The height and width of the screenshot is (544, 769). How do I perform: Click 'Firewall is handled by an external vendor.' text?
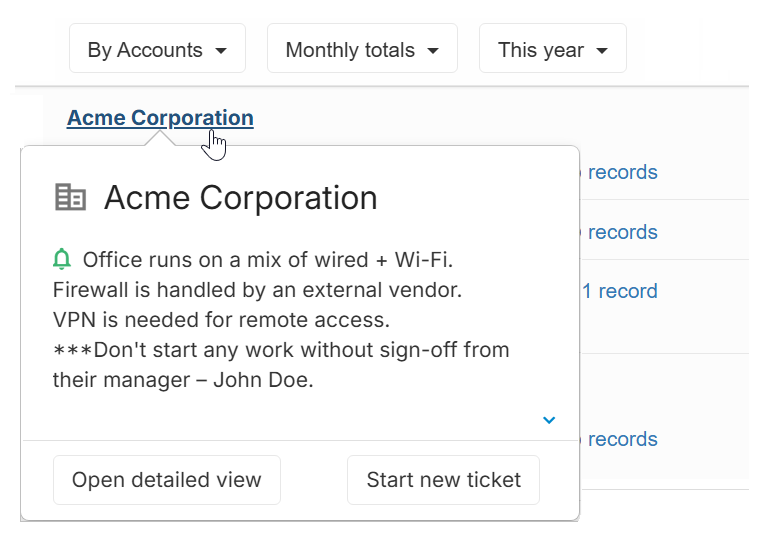click(257, 290)
